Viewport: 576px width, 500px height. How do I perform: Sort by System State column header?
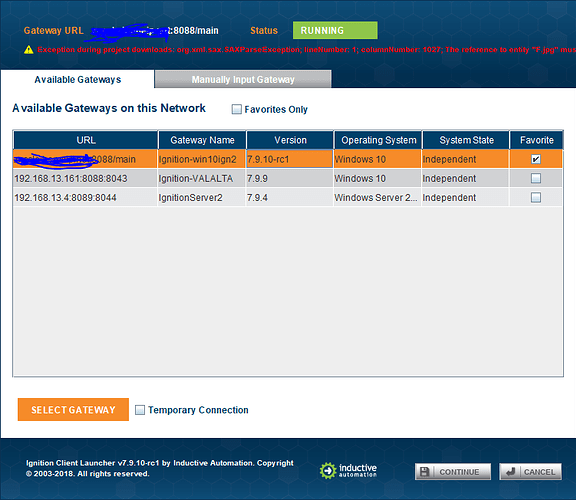pos(466,140)
